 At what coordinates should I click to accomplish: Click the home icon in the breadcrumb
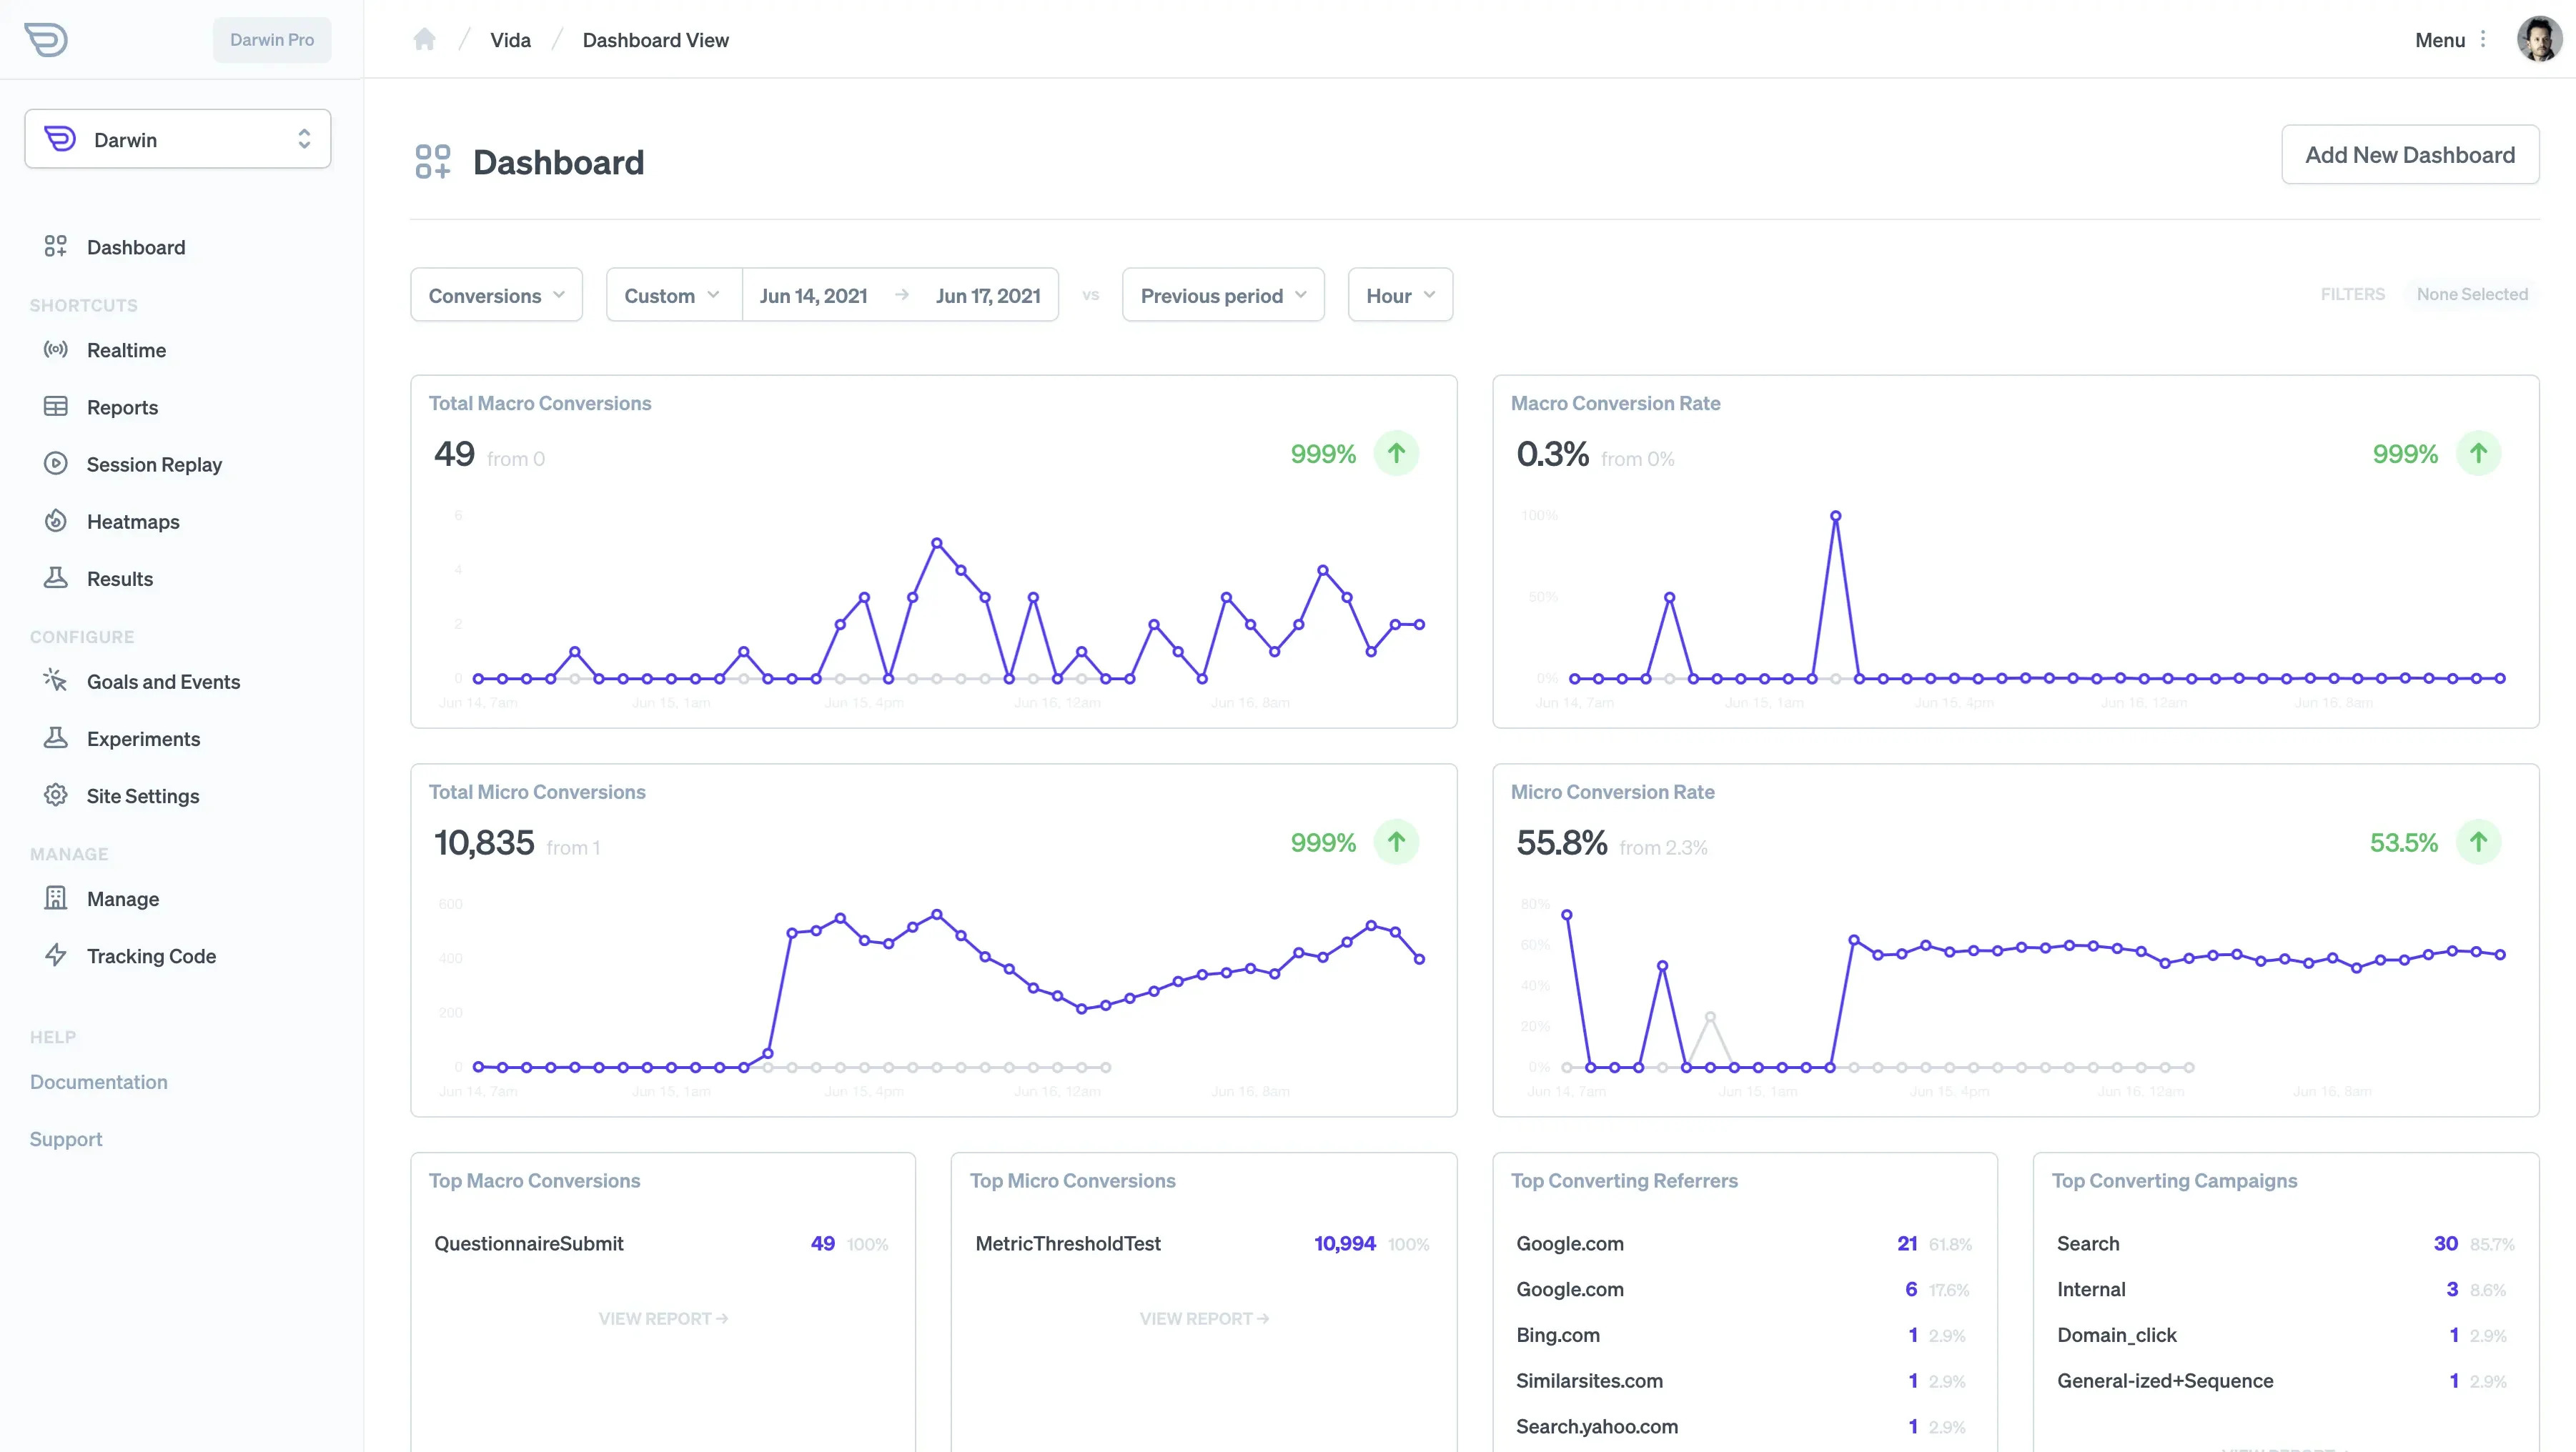[424, 39]
